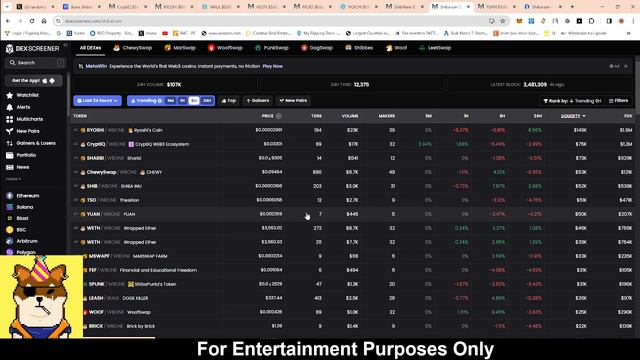Click the WoofSwap DEX icon
640x360 pixels.
pos(211,48)
